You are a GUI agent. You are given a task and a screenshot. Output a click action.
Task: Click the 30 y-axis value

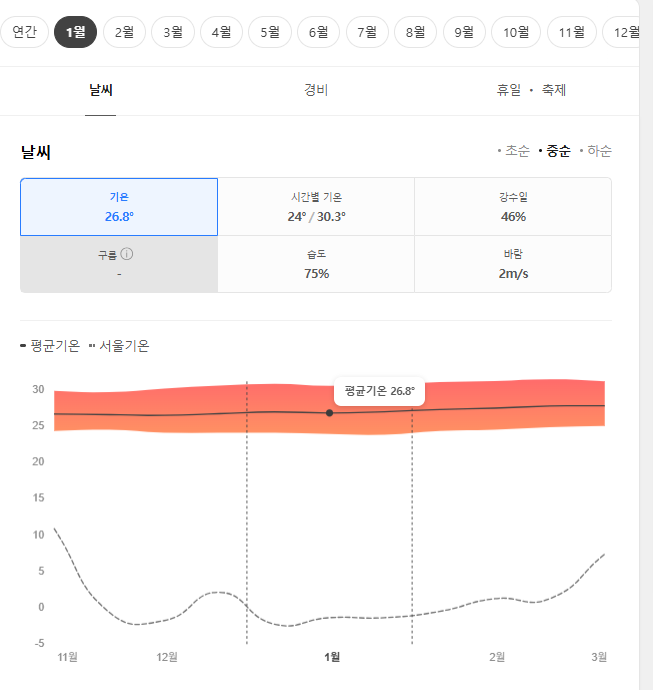38,389
